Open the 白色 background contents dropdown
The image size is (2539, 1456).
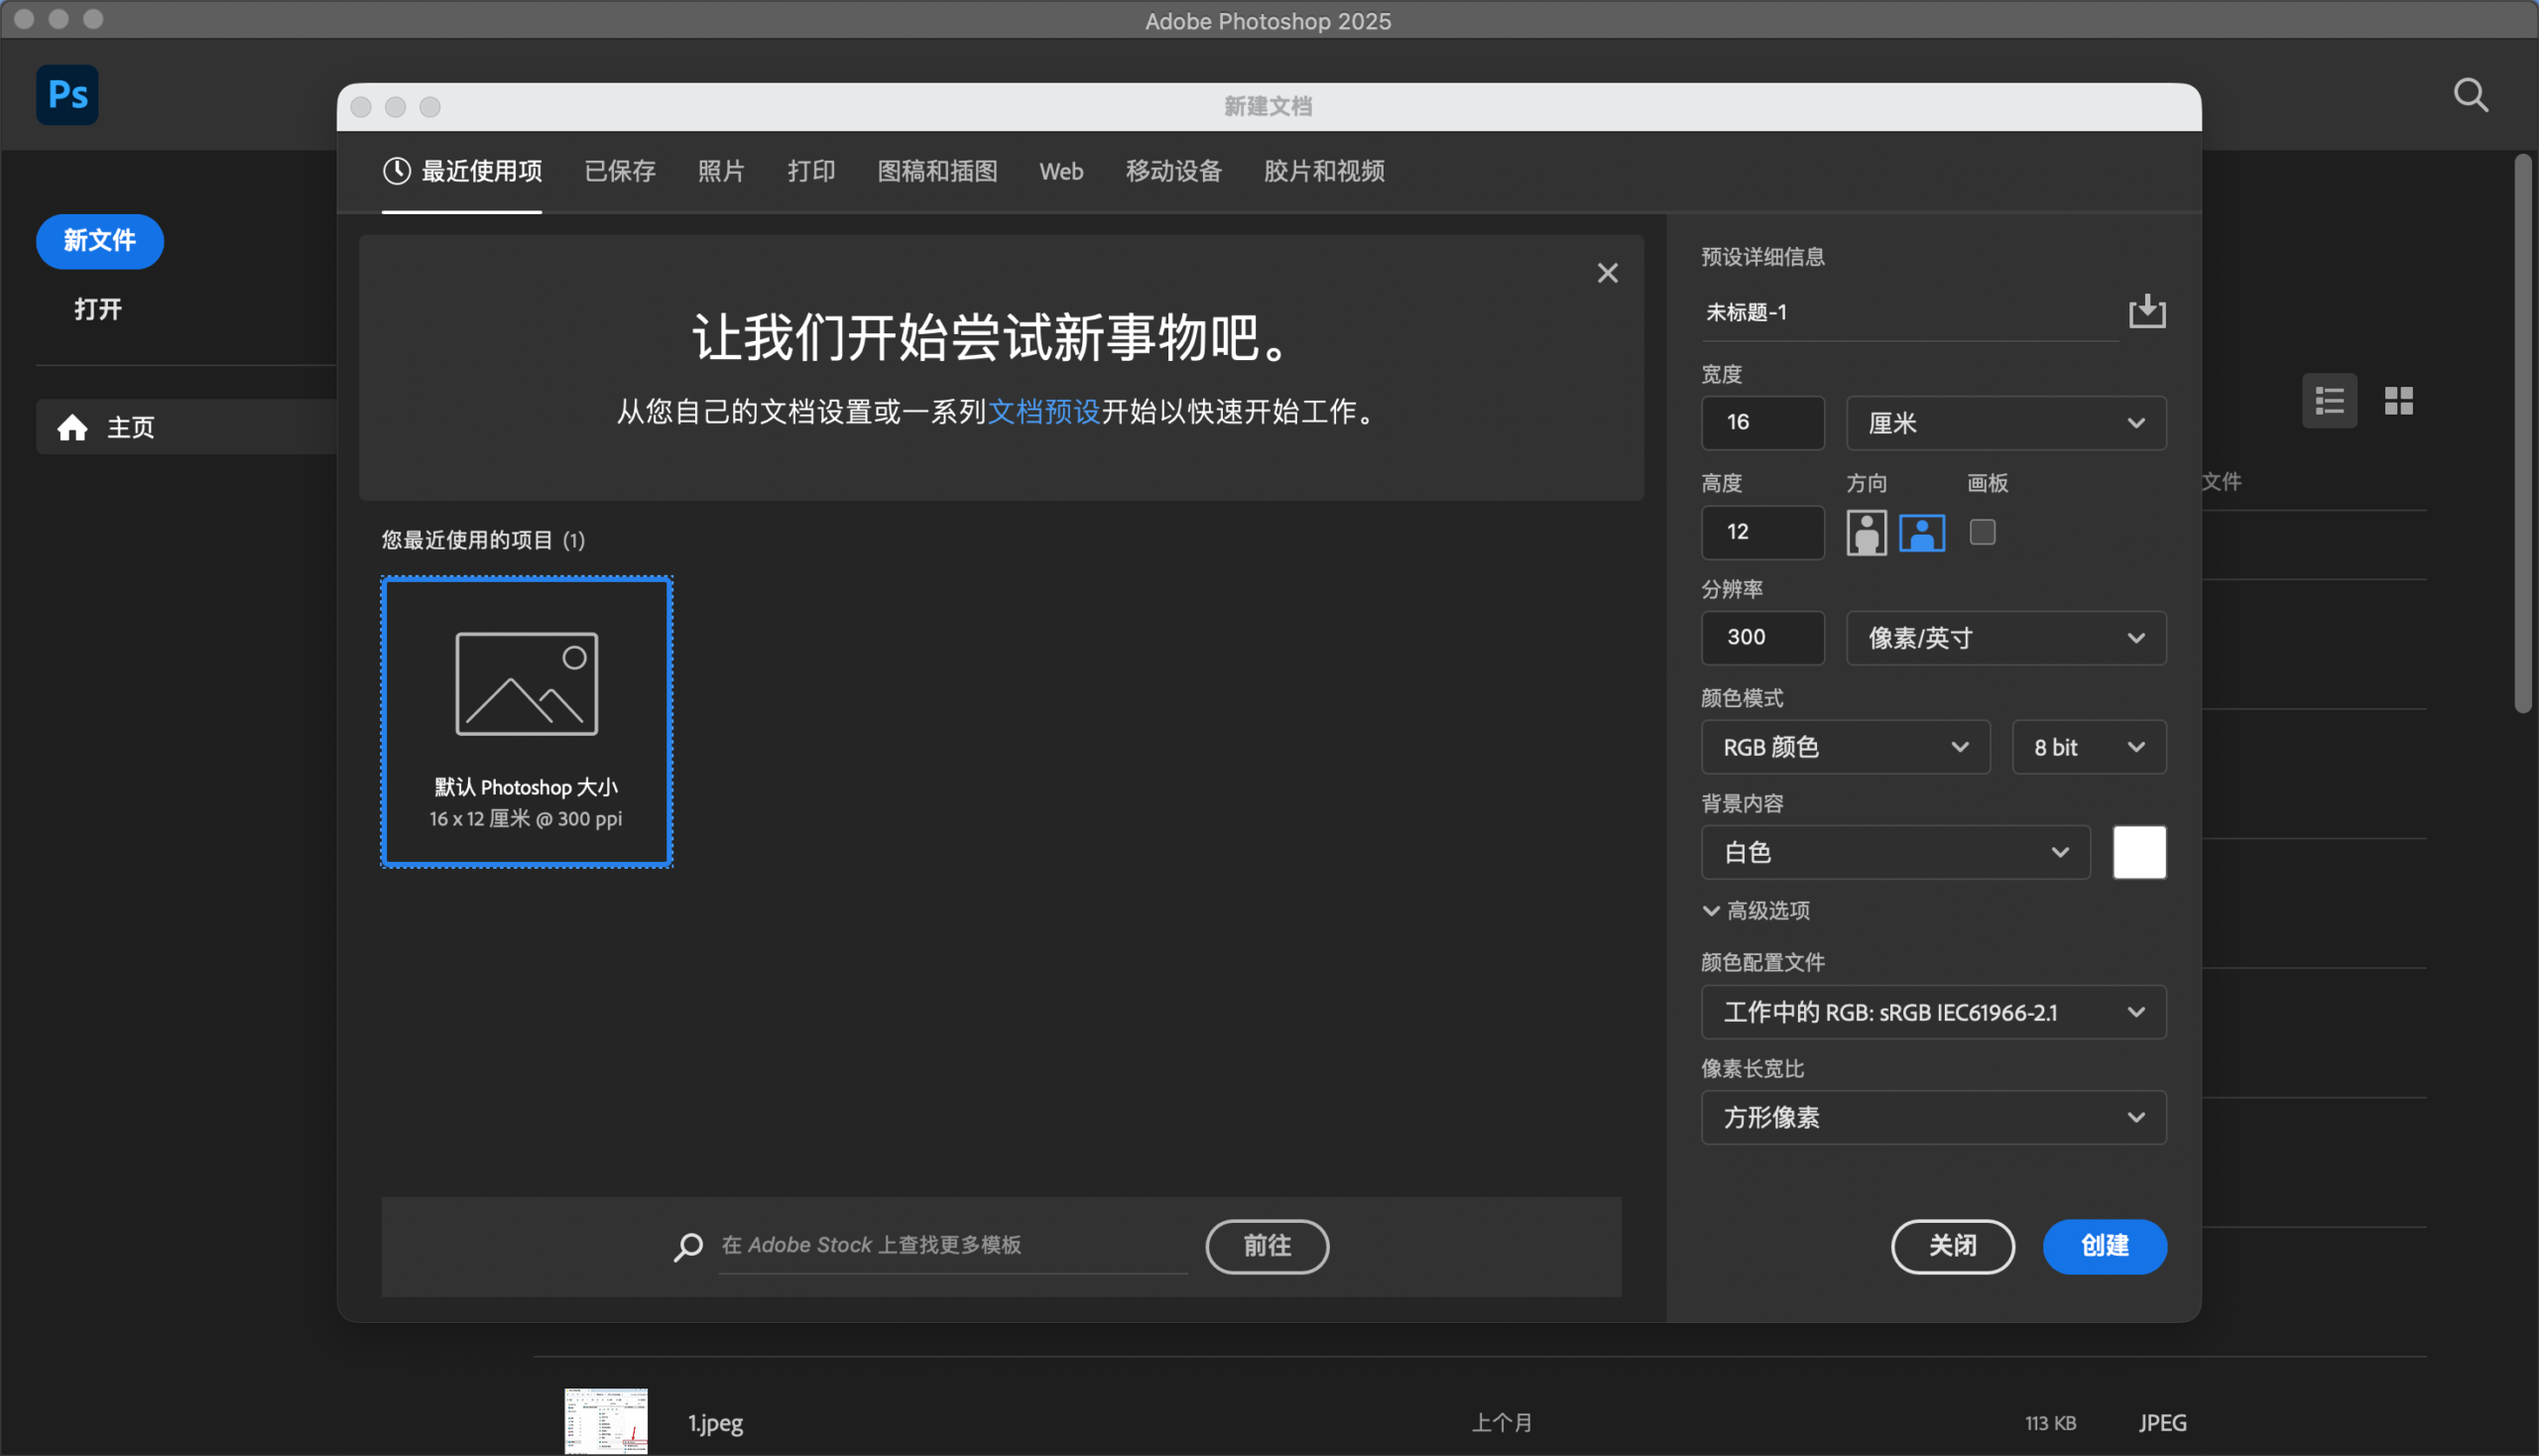pyautogui.click(x=1895, y=852)
